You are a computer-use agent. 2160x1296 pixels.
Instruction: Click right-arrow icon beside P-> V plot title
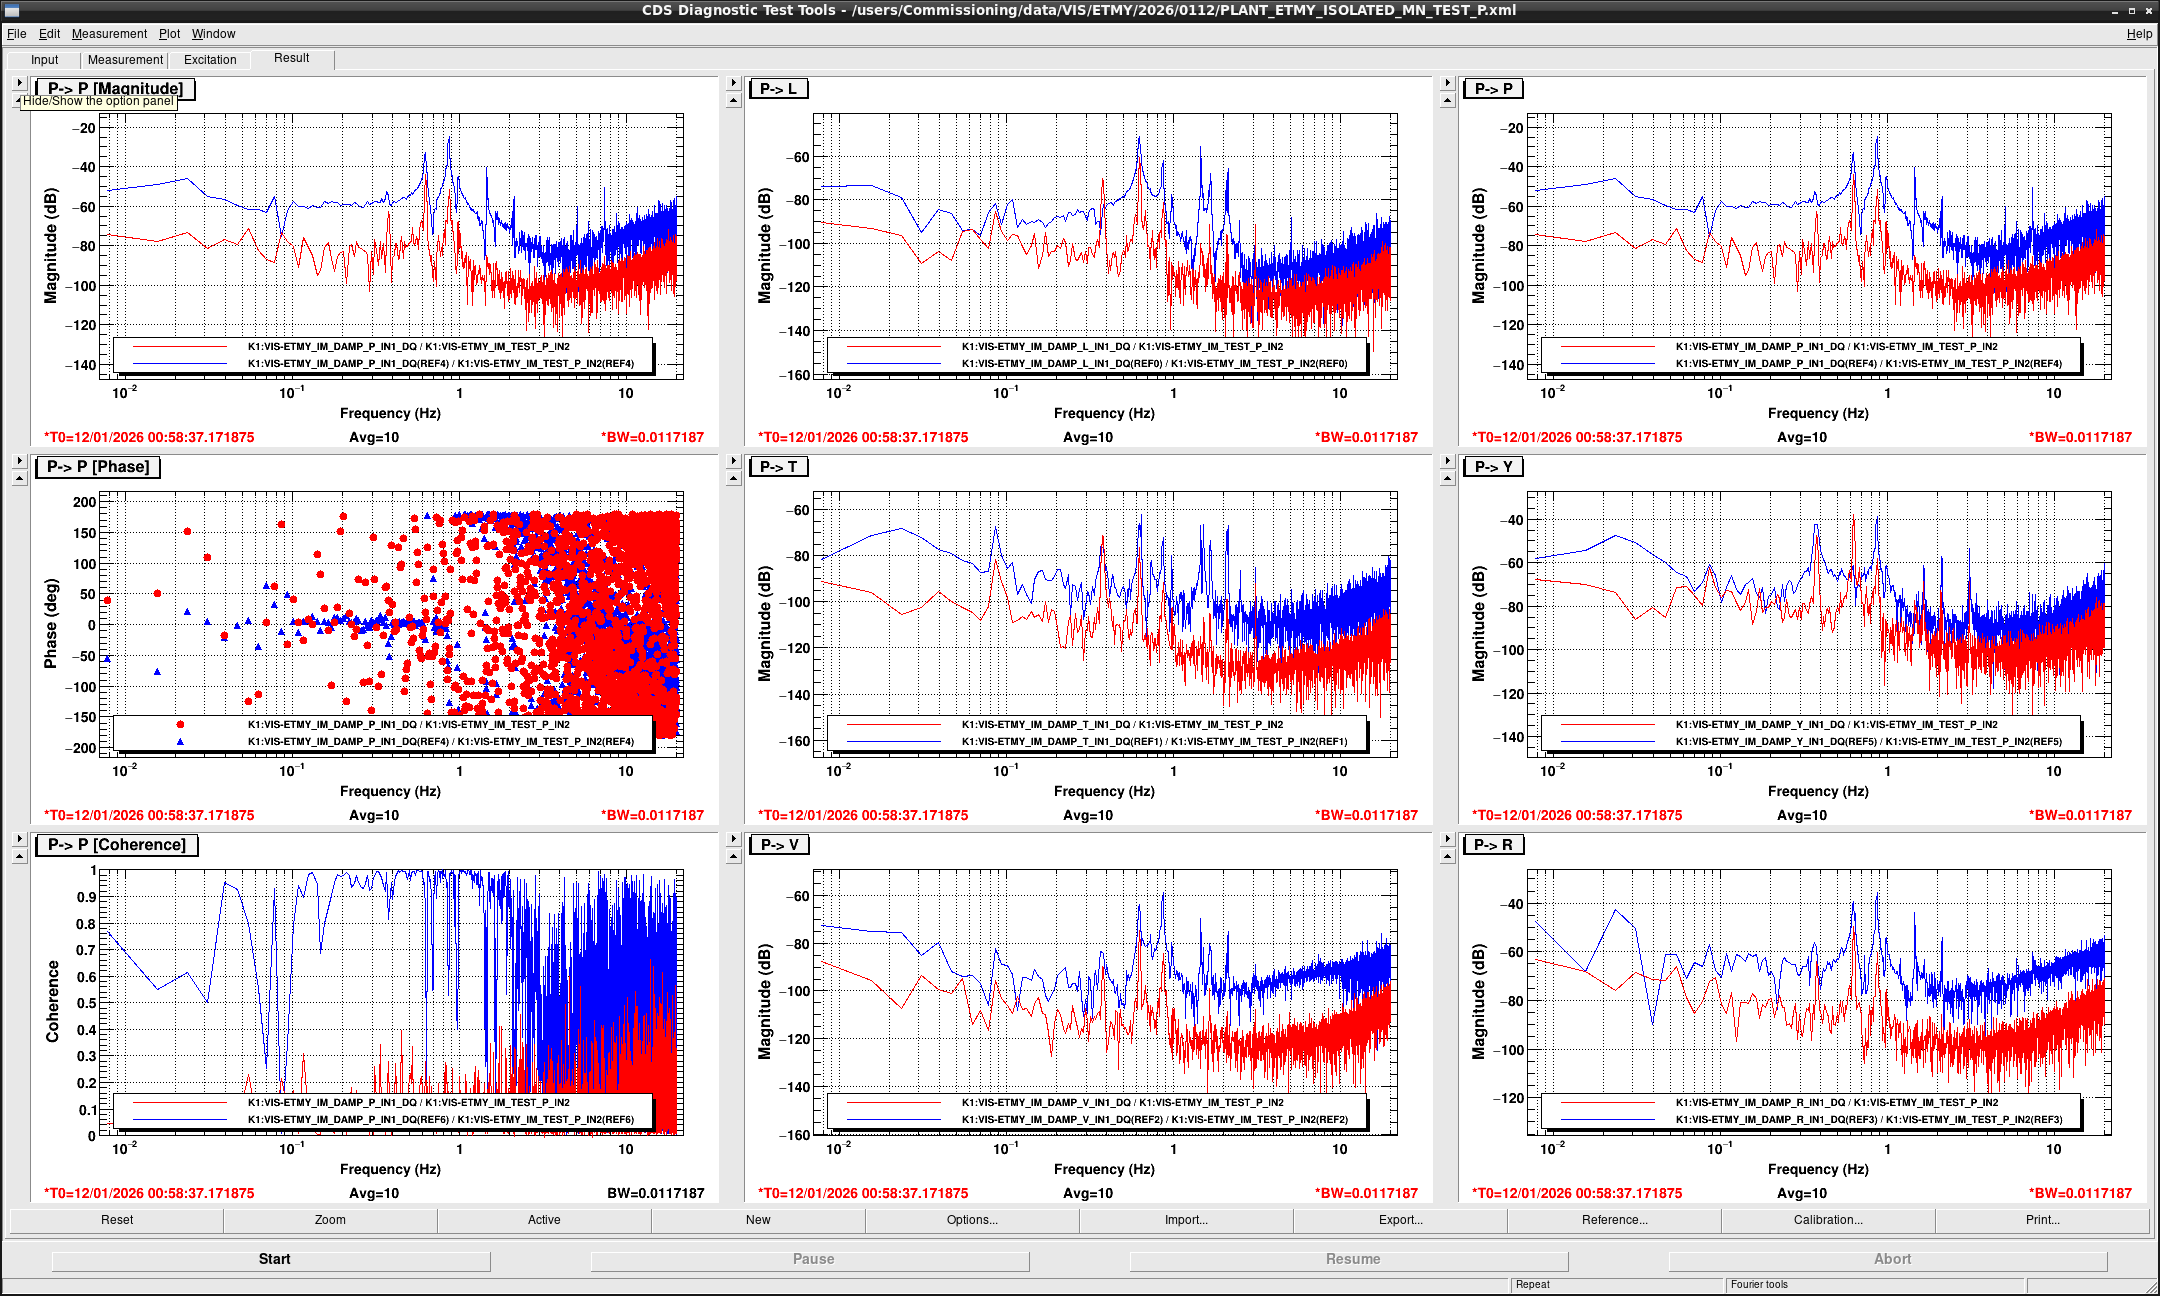click(733, 839)
